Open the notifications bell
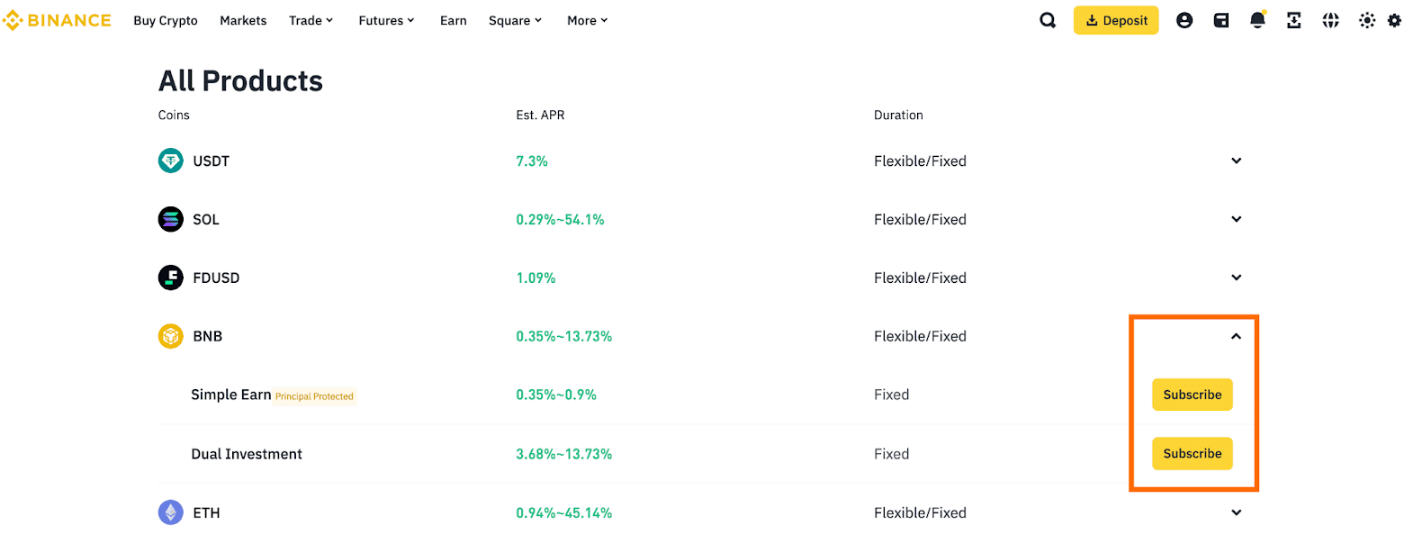The image size is (1422, 534). (x=1258, y=20)
